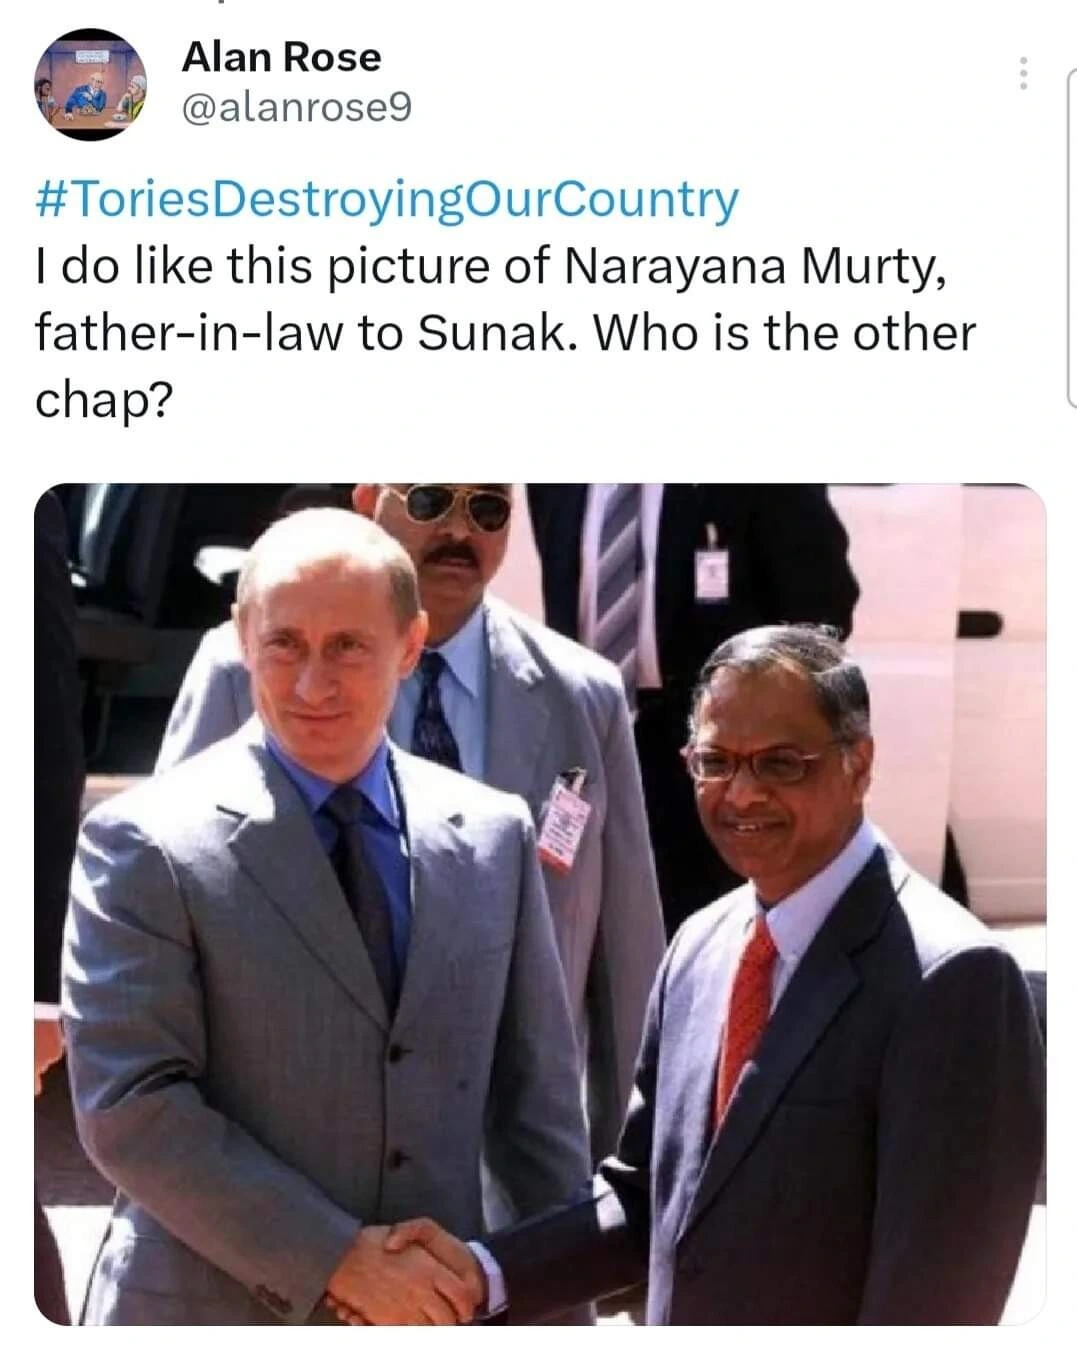
Task: Click the display name Alan Rose
Action: 281,57
